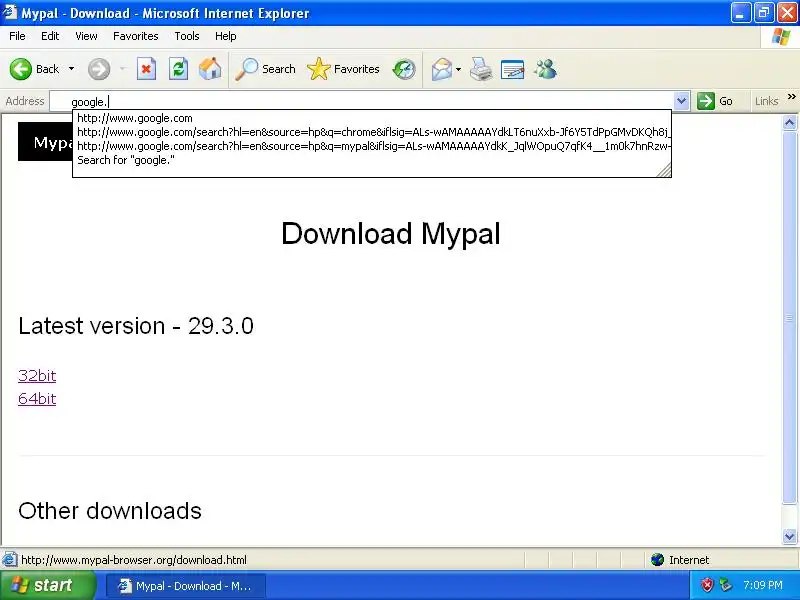Viewport: 800px width, 600px height.
Task: Open the Forward history dropdown arrow
Action: coord(122,69)
